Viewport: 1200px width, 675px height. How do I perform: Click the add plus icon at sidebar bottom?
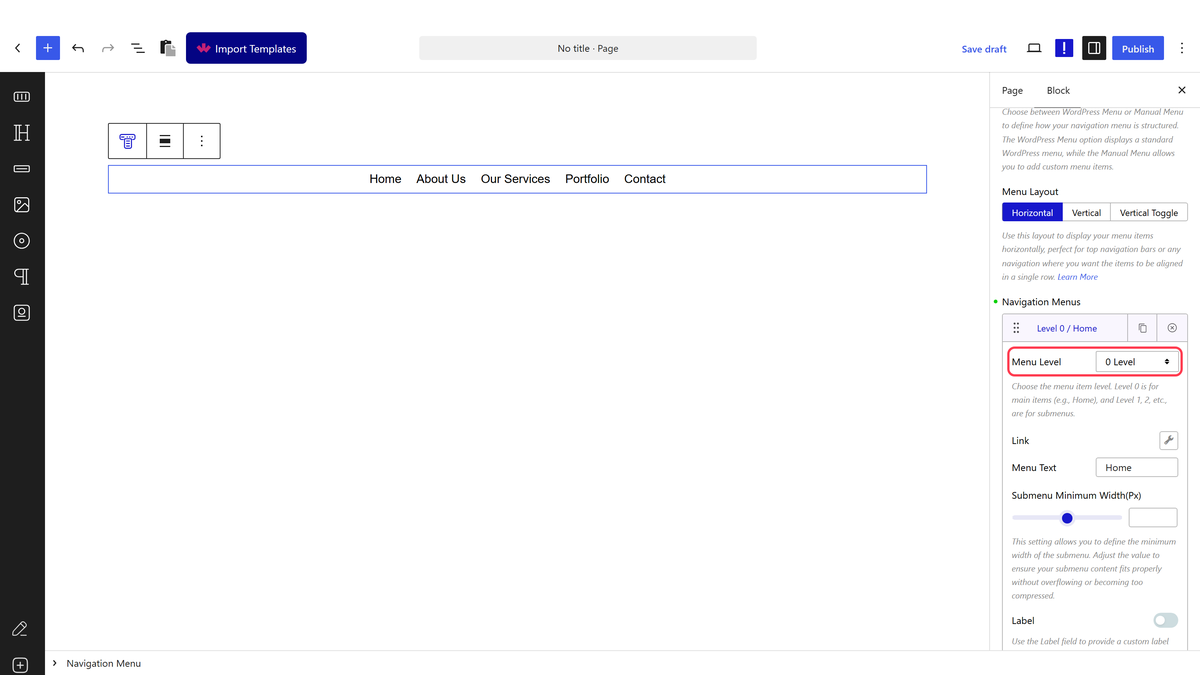tap(20, 665)
